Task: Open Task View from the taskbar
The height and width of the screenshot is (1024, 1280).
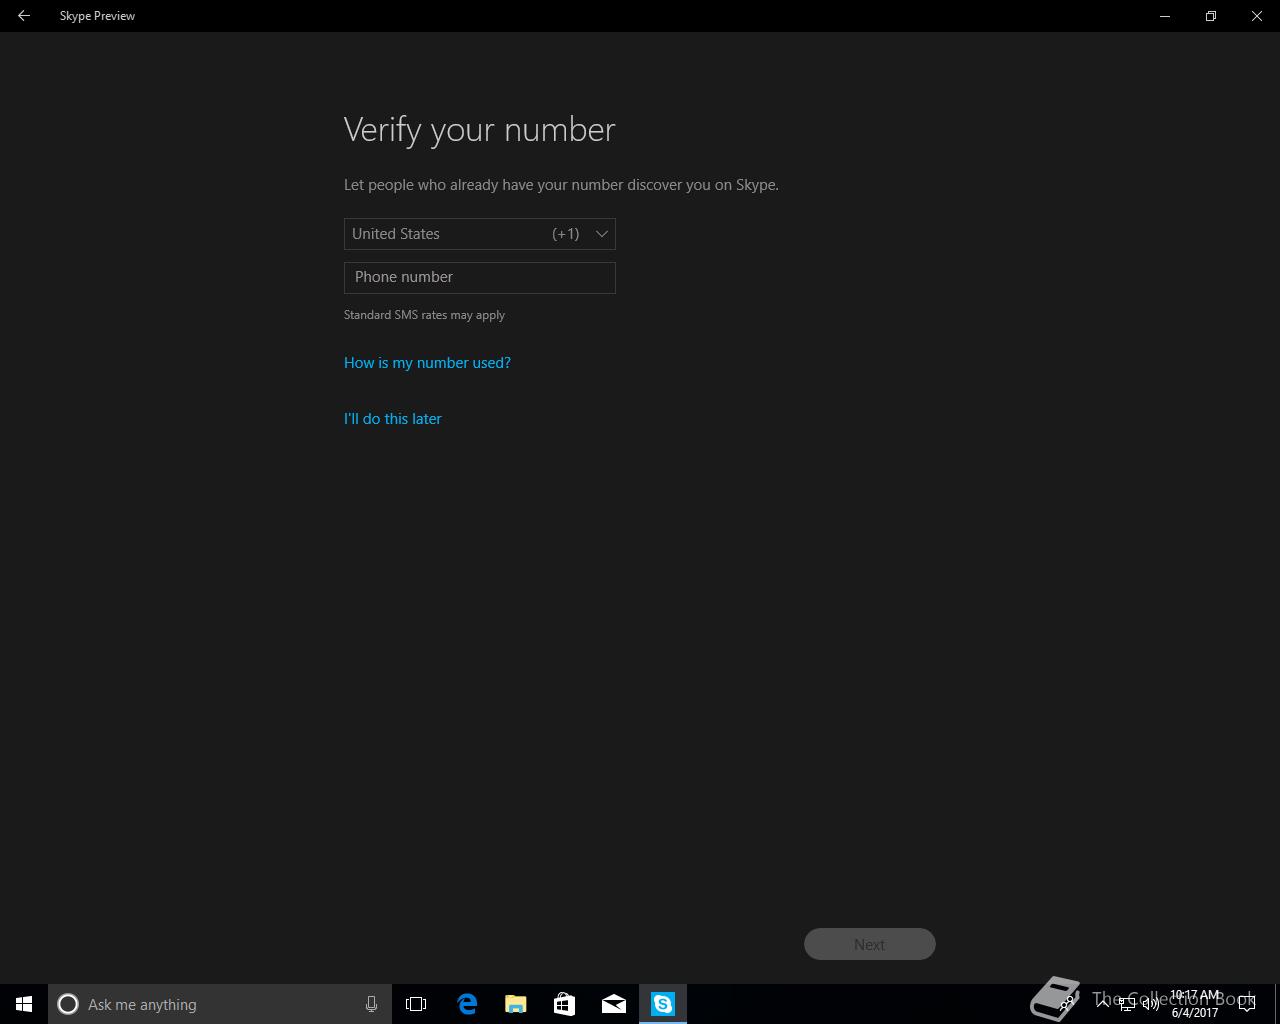Action: pyautogui.click(x=416, y=1004)
